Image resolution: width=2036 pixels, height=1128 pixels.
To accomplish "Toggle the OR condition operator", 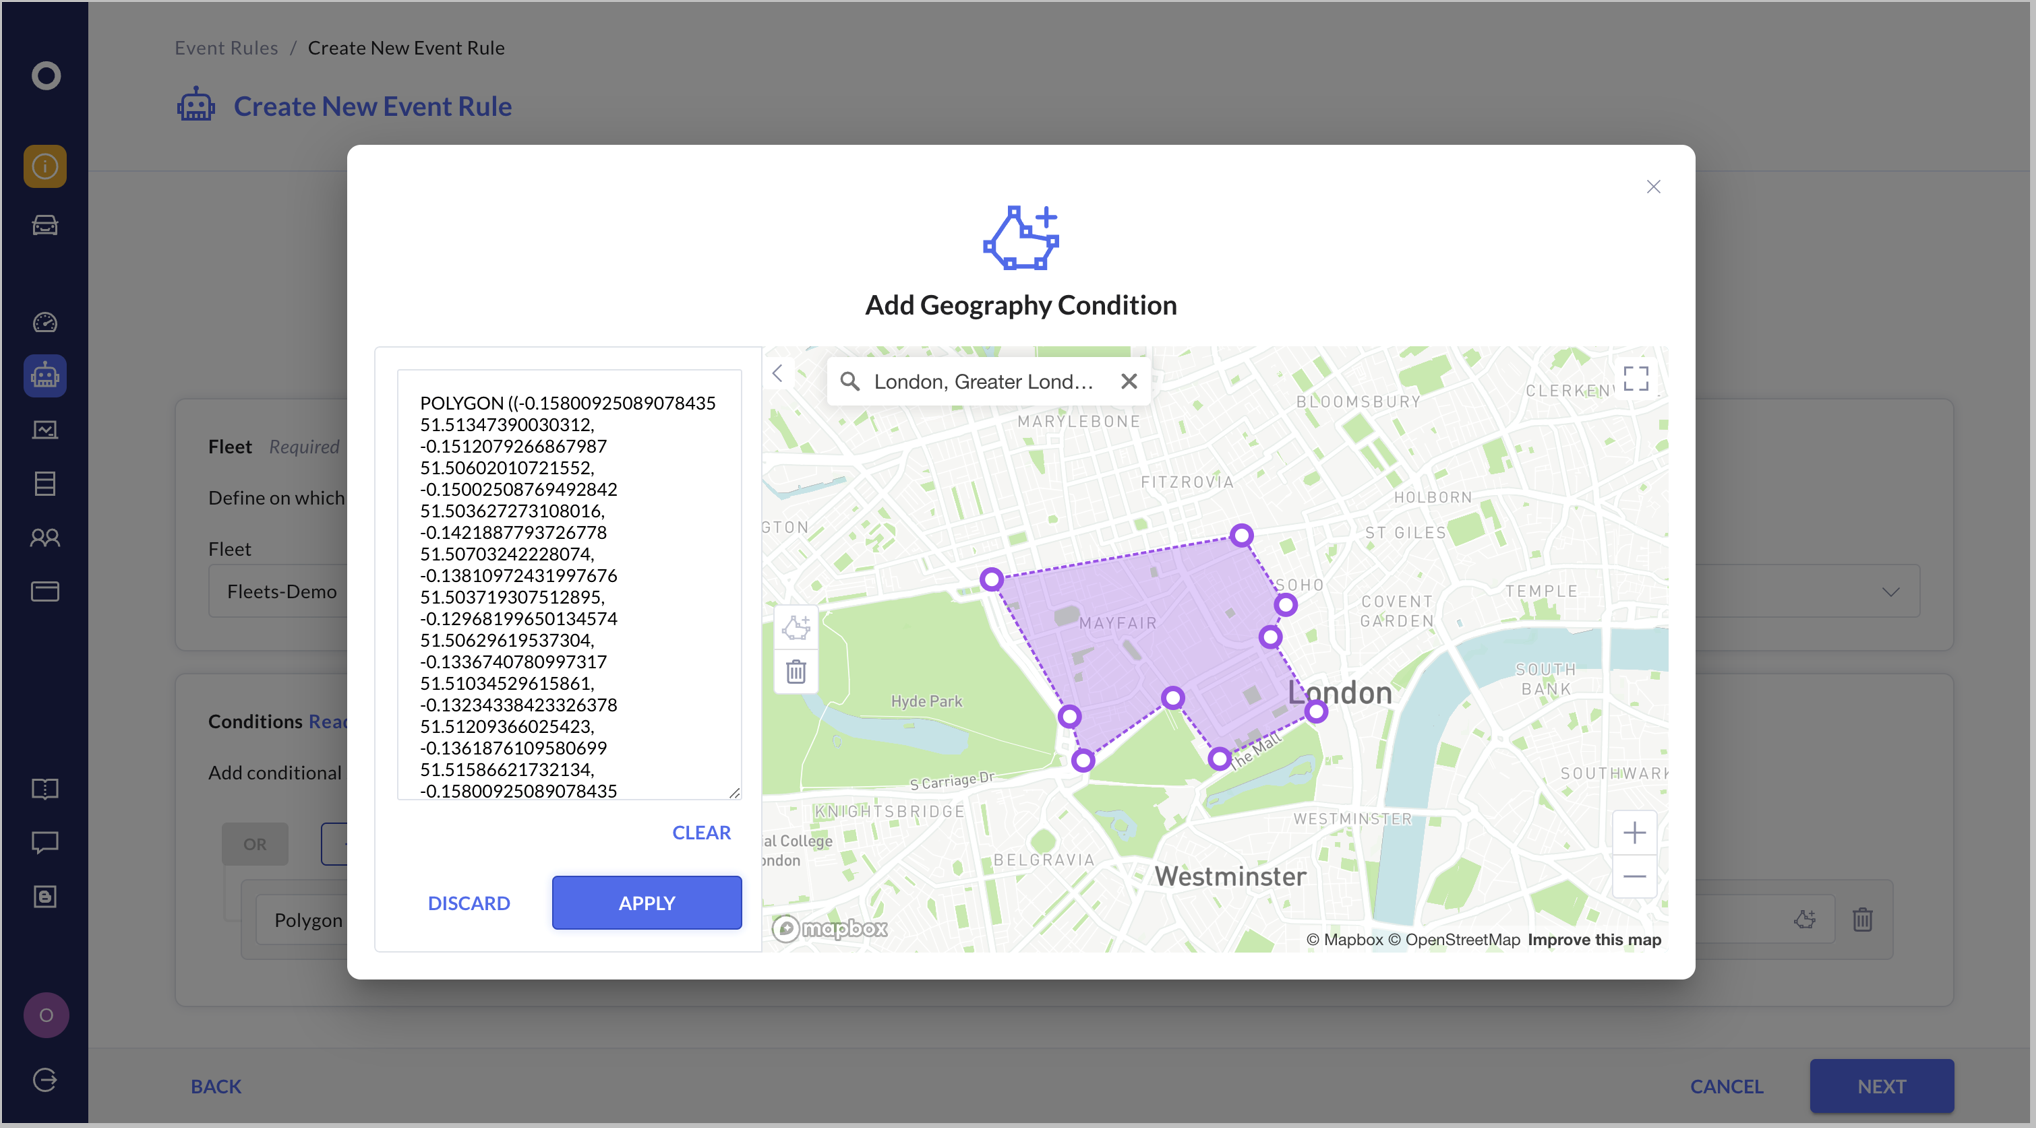I will point(255,844).
